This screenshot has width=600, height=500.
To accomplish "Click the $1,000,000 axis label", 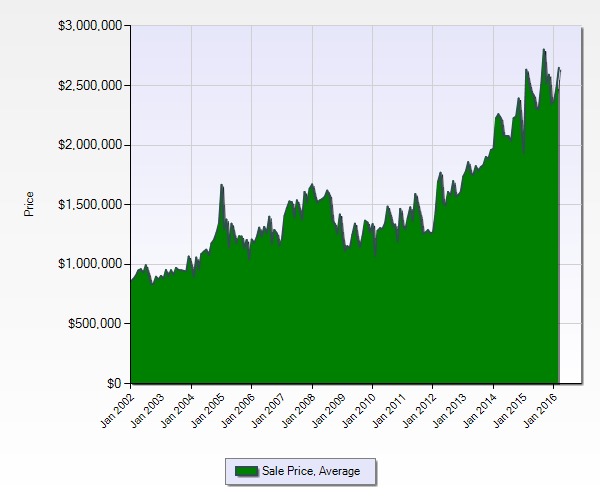I will (90, 264).
